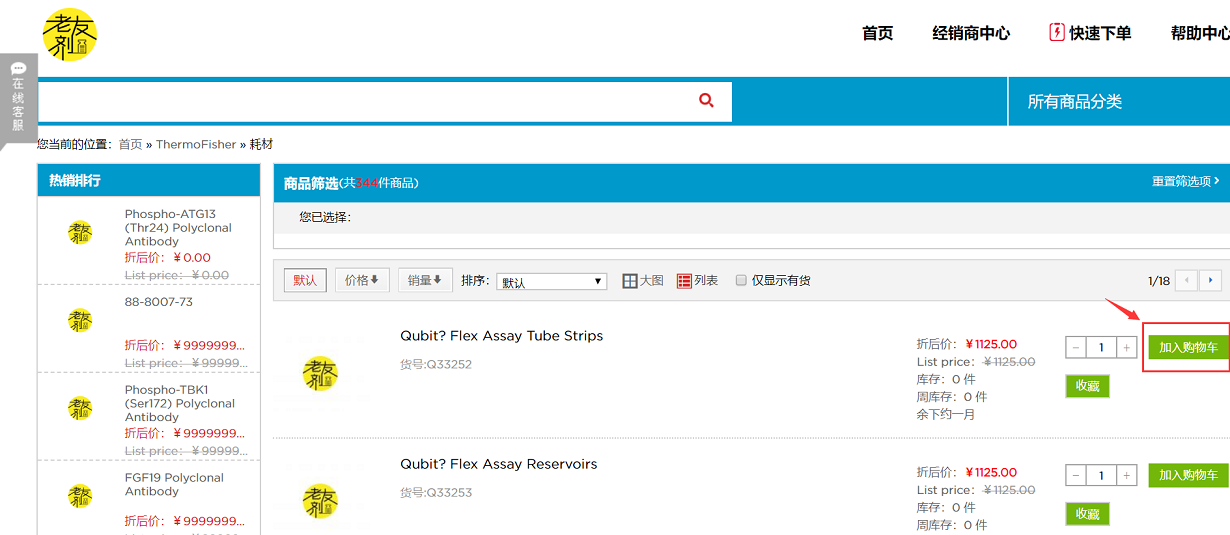The height and width of the screenshot is (535, 1230).
Task: Sort products by price
Action: pos(362,281)
